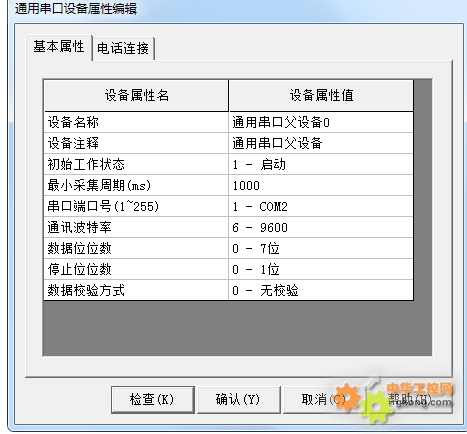Select the 基本属性 tab
This screenshot has height=434, width=467.
coord(59,47)
